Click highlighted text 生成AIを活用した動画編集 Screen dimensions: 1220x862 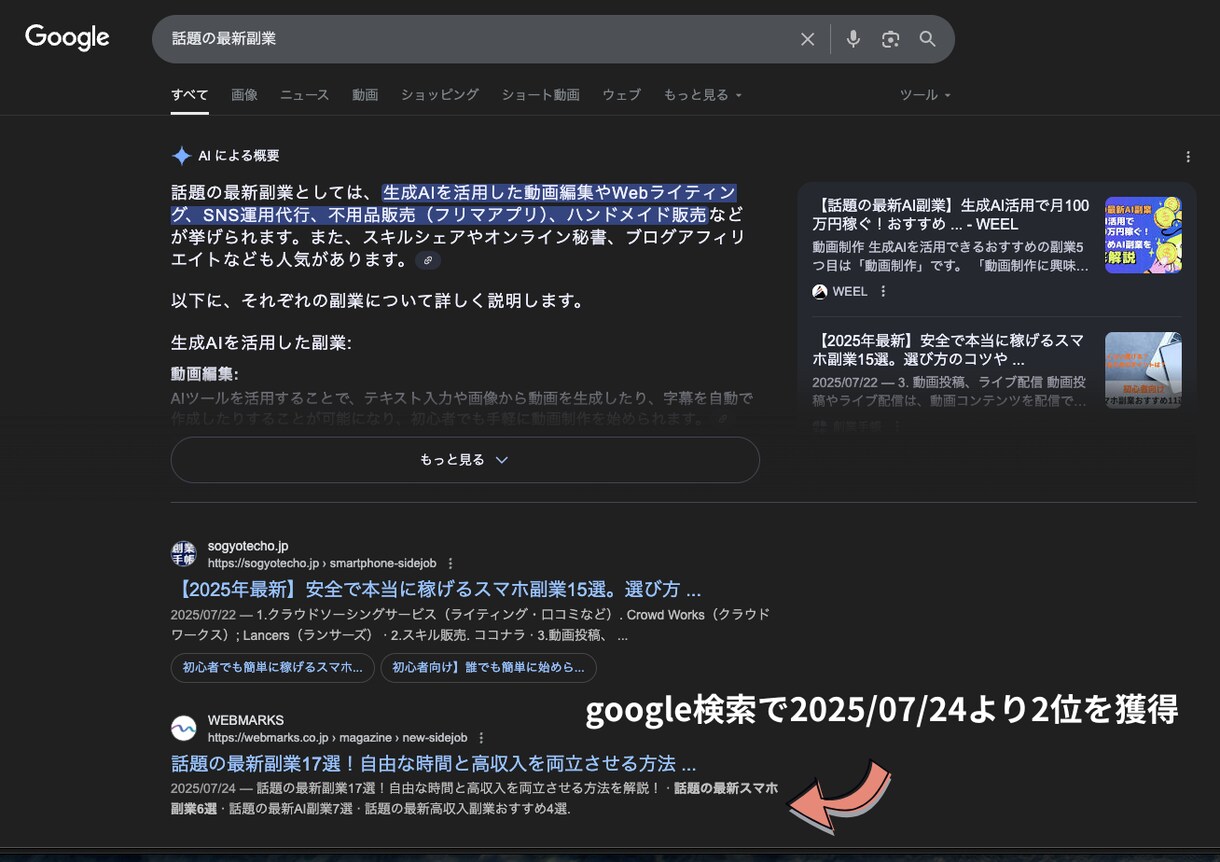point(489,192)
